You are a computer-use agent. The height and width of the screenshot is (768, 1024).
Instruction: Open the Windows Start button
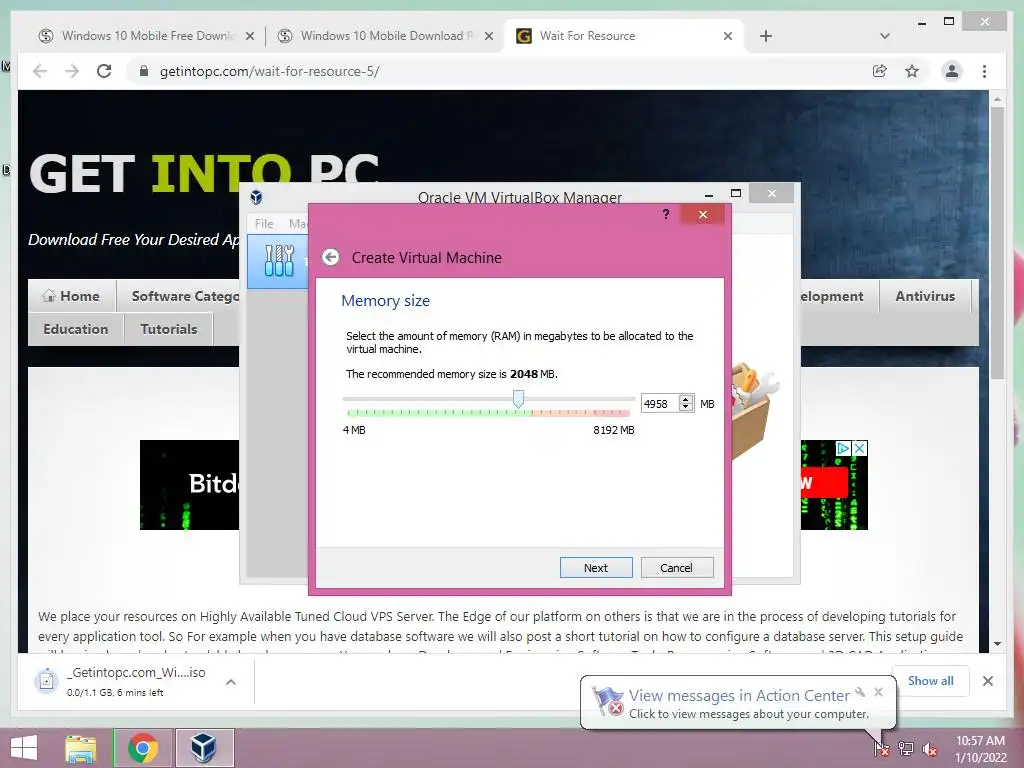24,748
